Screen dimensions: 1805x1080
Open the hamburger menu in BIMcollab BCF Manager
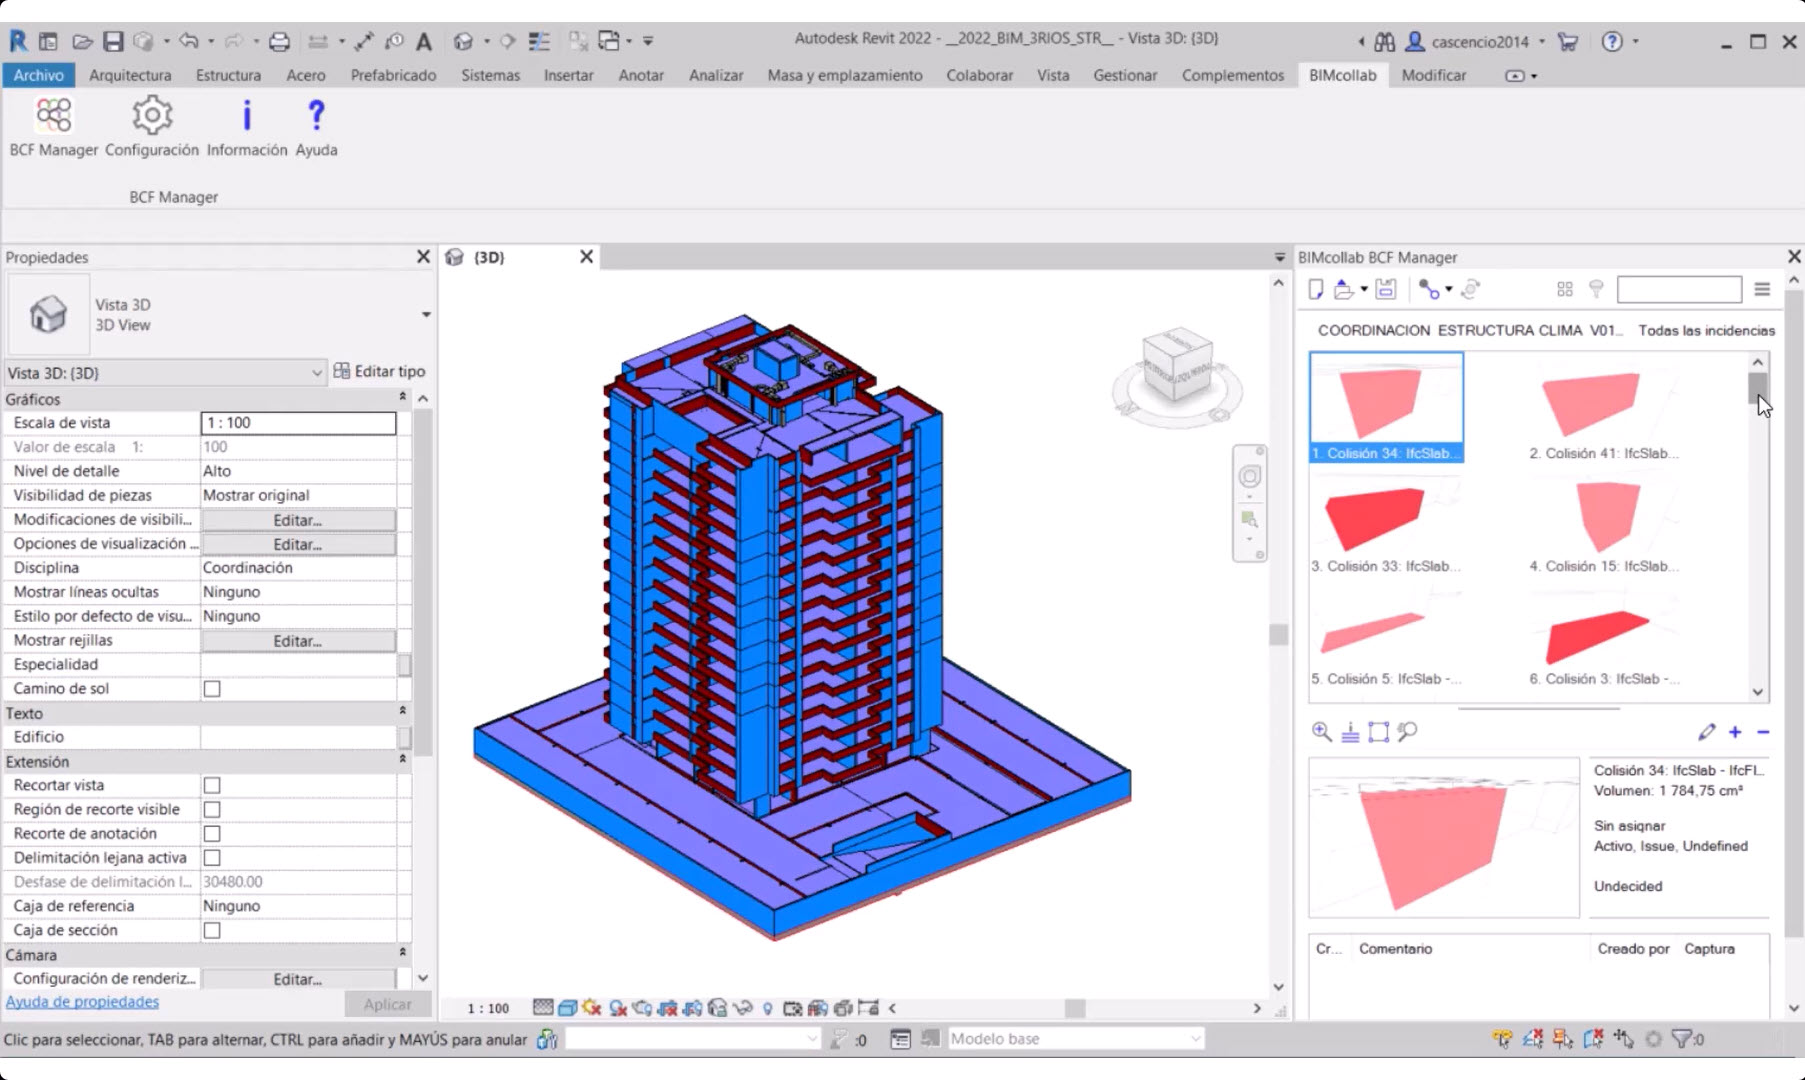tap(1761, 289)
